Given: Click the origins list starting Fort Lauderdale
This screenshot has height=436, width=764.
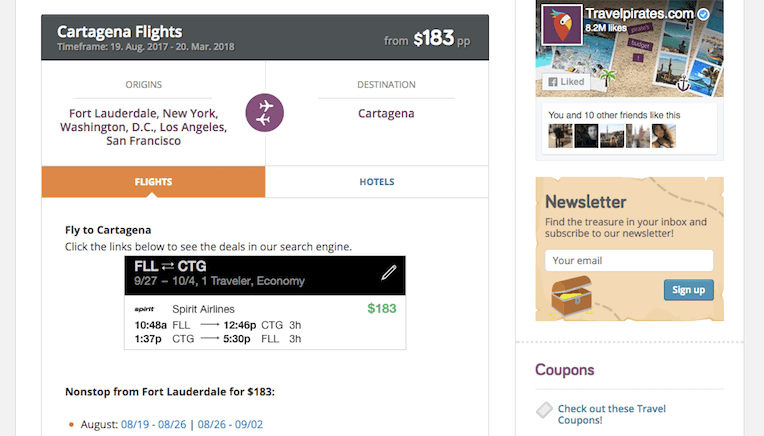Looking at the screenshot, I should [x=143, y=127].
